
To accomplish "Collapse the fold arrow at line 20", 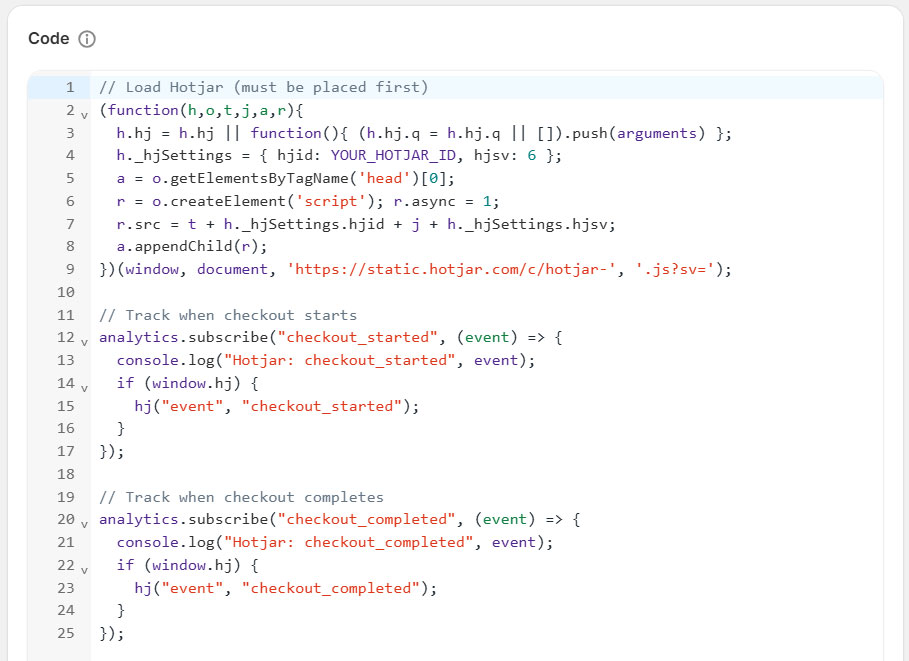I will coord(85,525).
